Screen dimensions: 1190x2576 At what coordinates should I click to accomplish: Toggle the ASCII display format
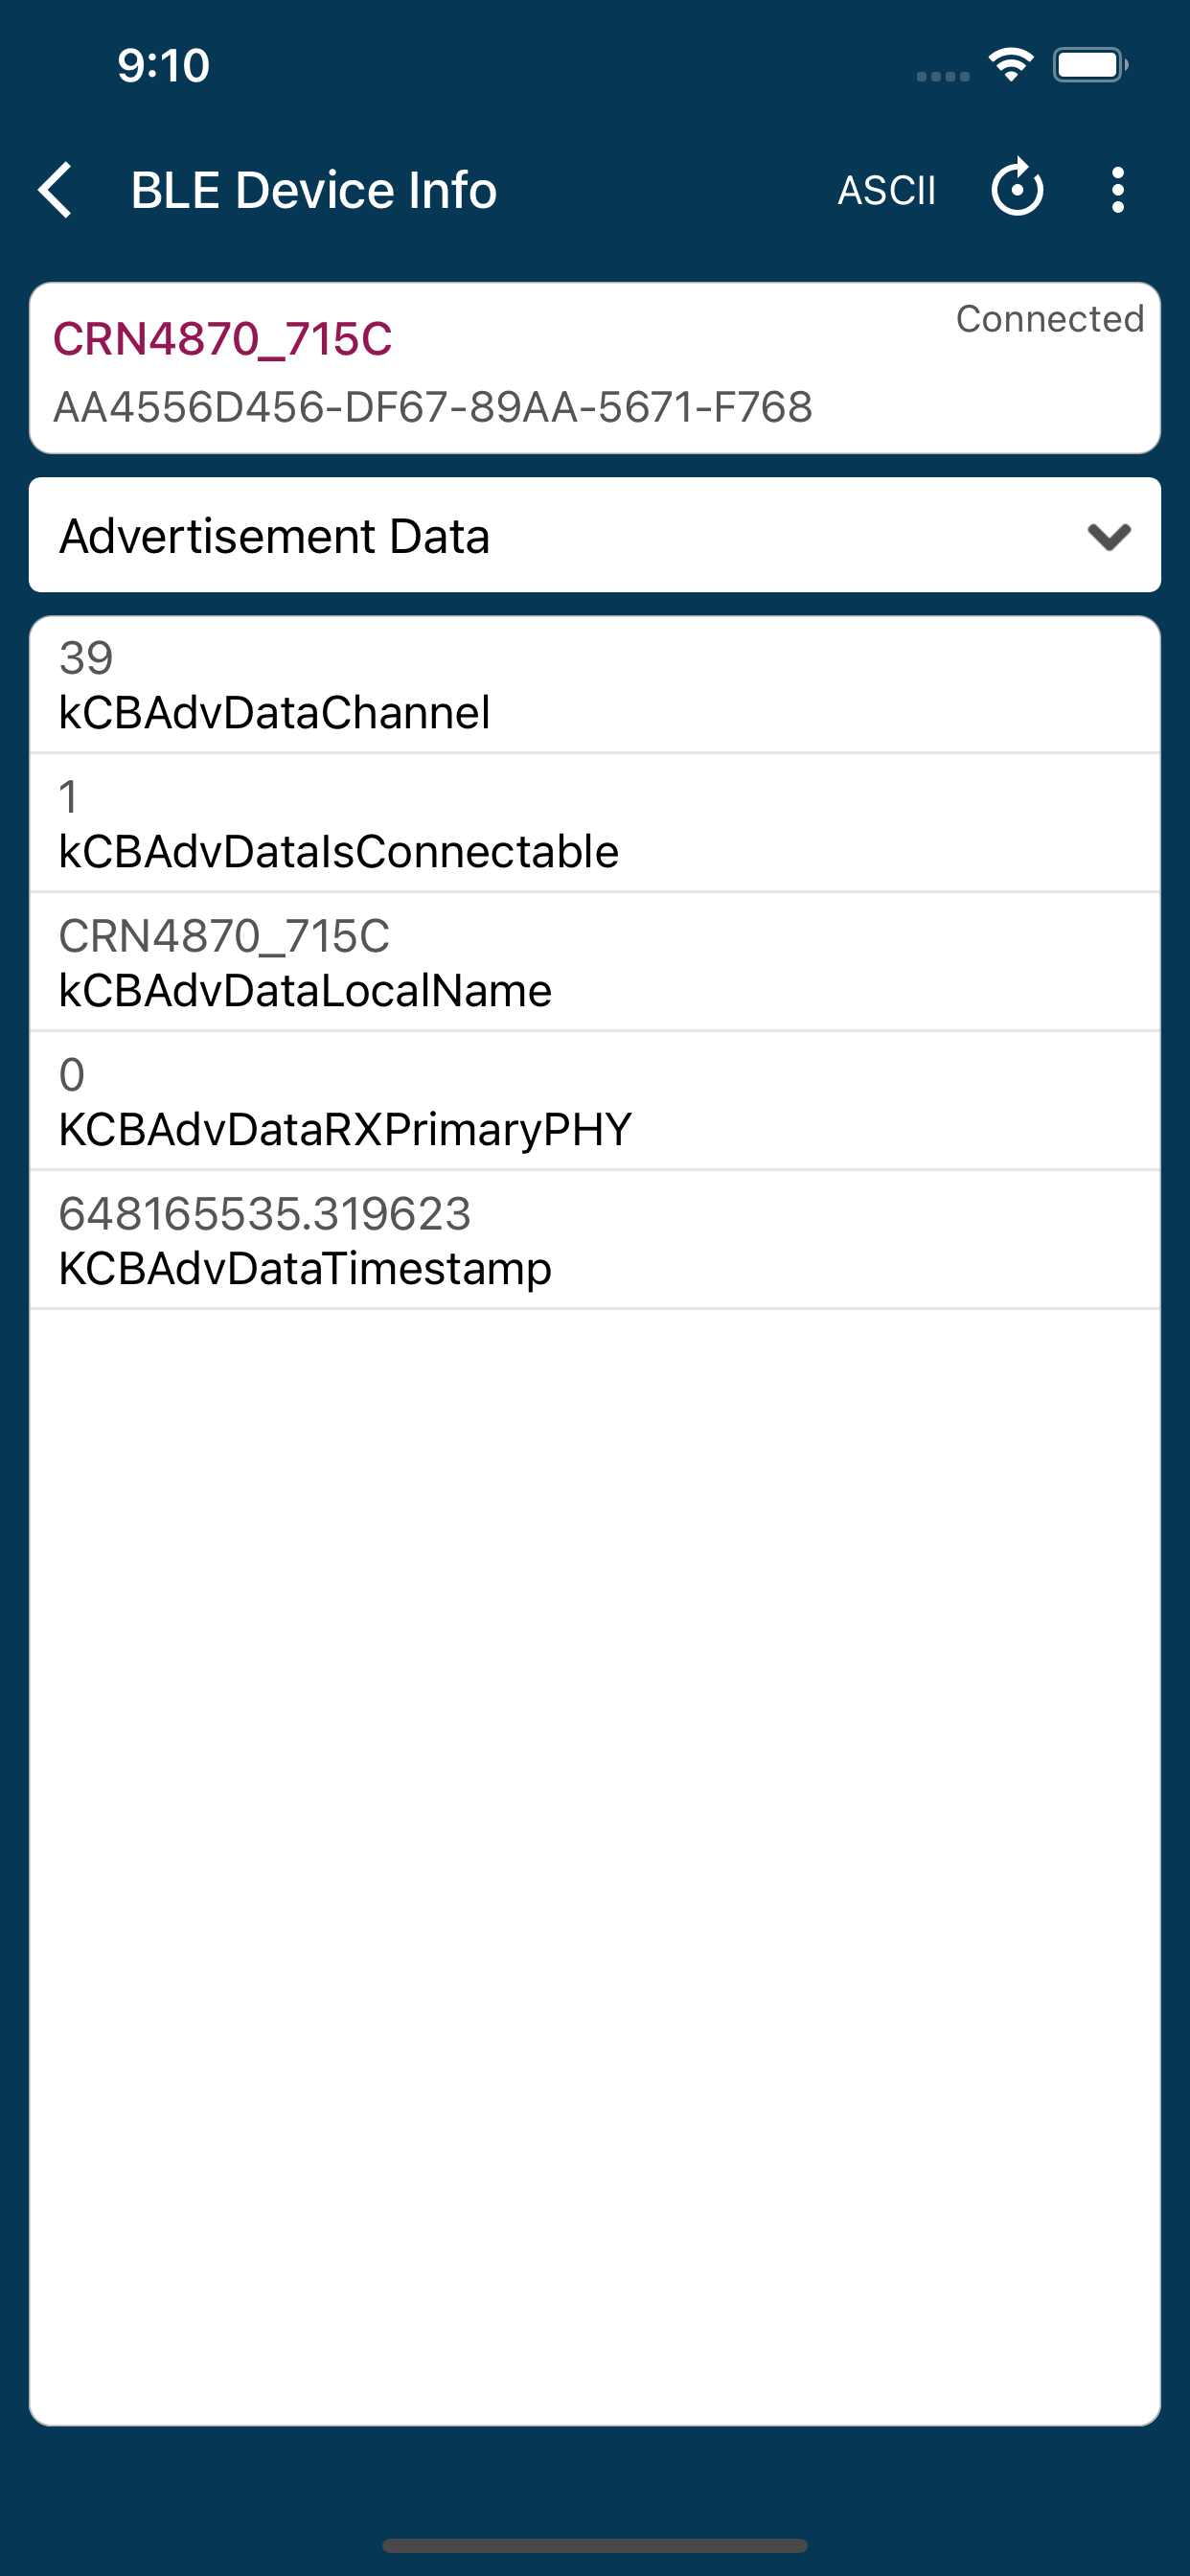[x=886, y=190]
